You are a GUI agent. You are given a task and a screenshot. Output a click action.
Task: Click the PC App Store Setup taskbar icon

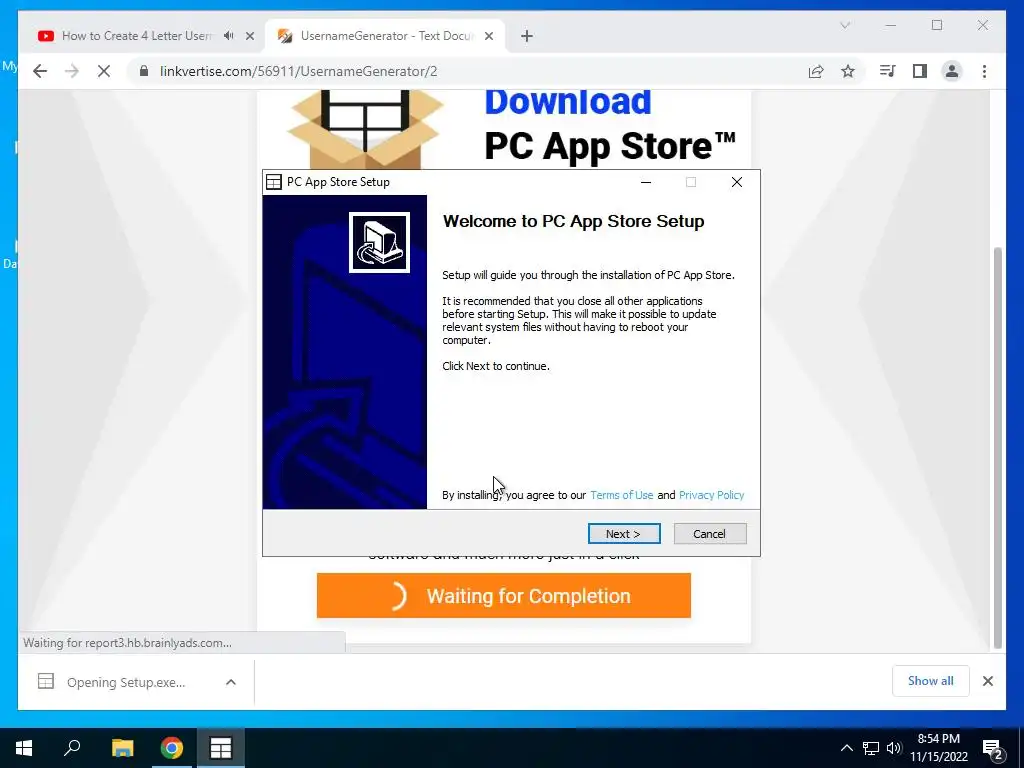221,748
